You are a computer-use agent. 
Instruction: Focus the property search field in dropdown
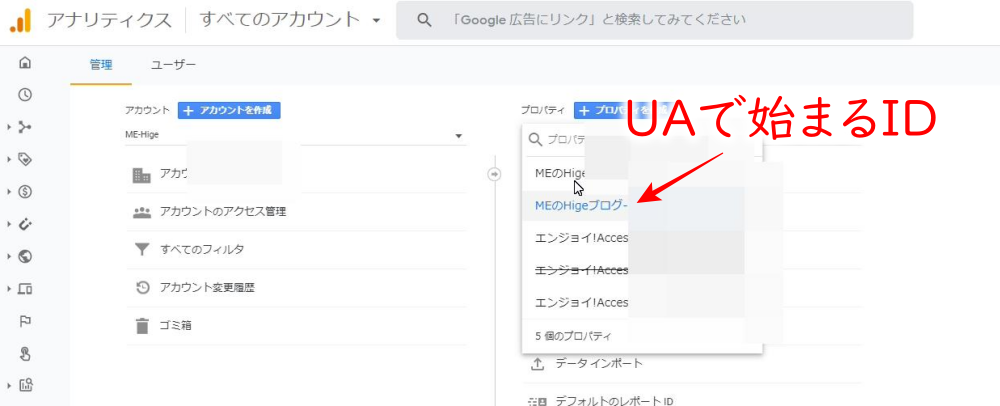click(642, 139)
